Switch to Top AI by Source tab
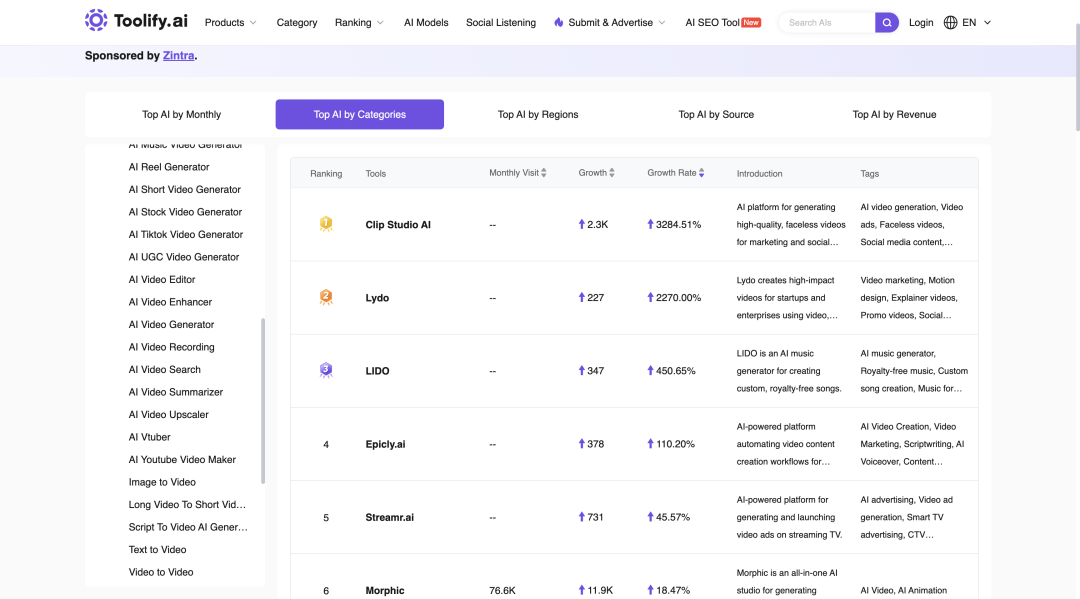The height and width of the screenshot is (599, 1080). click(x=716, y=114)
